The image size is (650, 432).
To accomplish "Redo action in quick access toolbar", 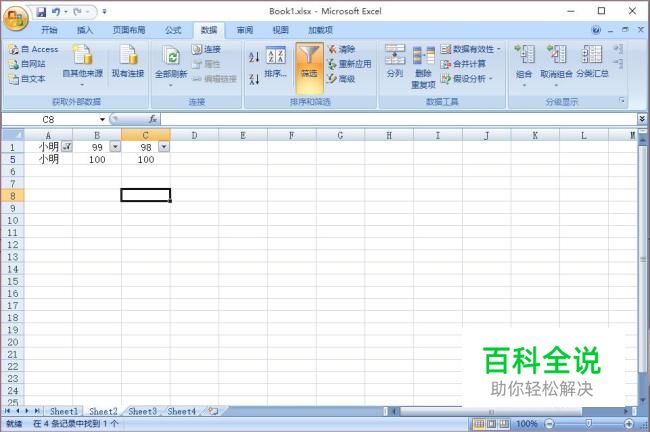I will pyautogui.click(x=78, y=12).
